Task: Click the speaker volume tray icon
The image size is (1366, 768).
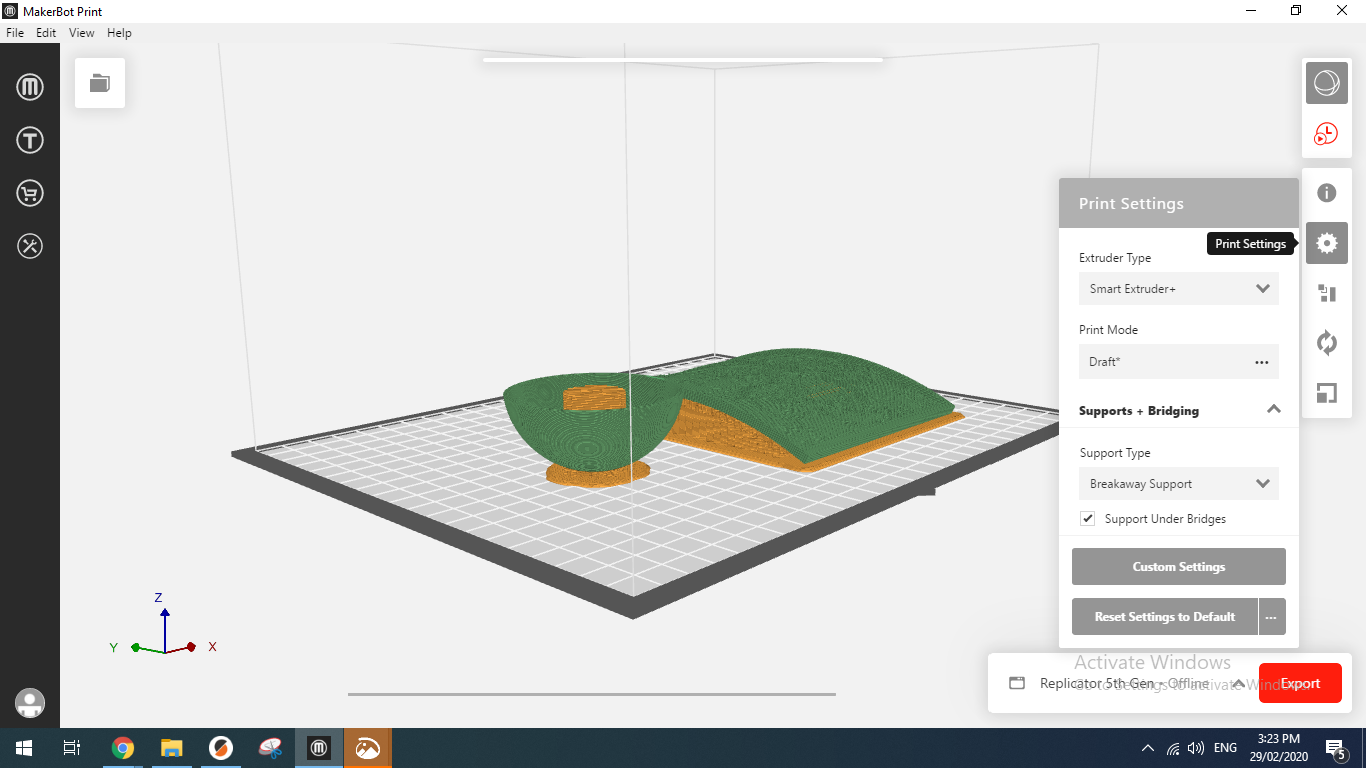Action: click(1196, 748)
